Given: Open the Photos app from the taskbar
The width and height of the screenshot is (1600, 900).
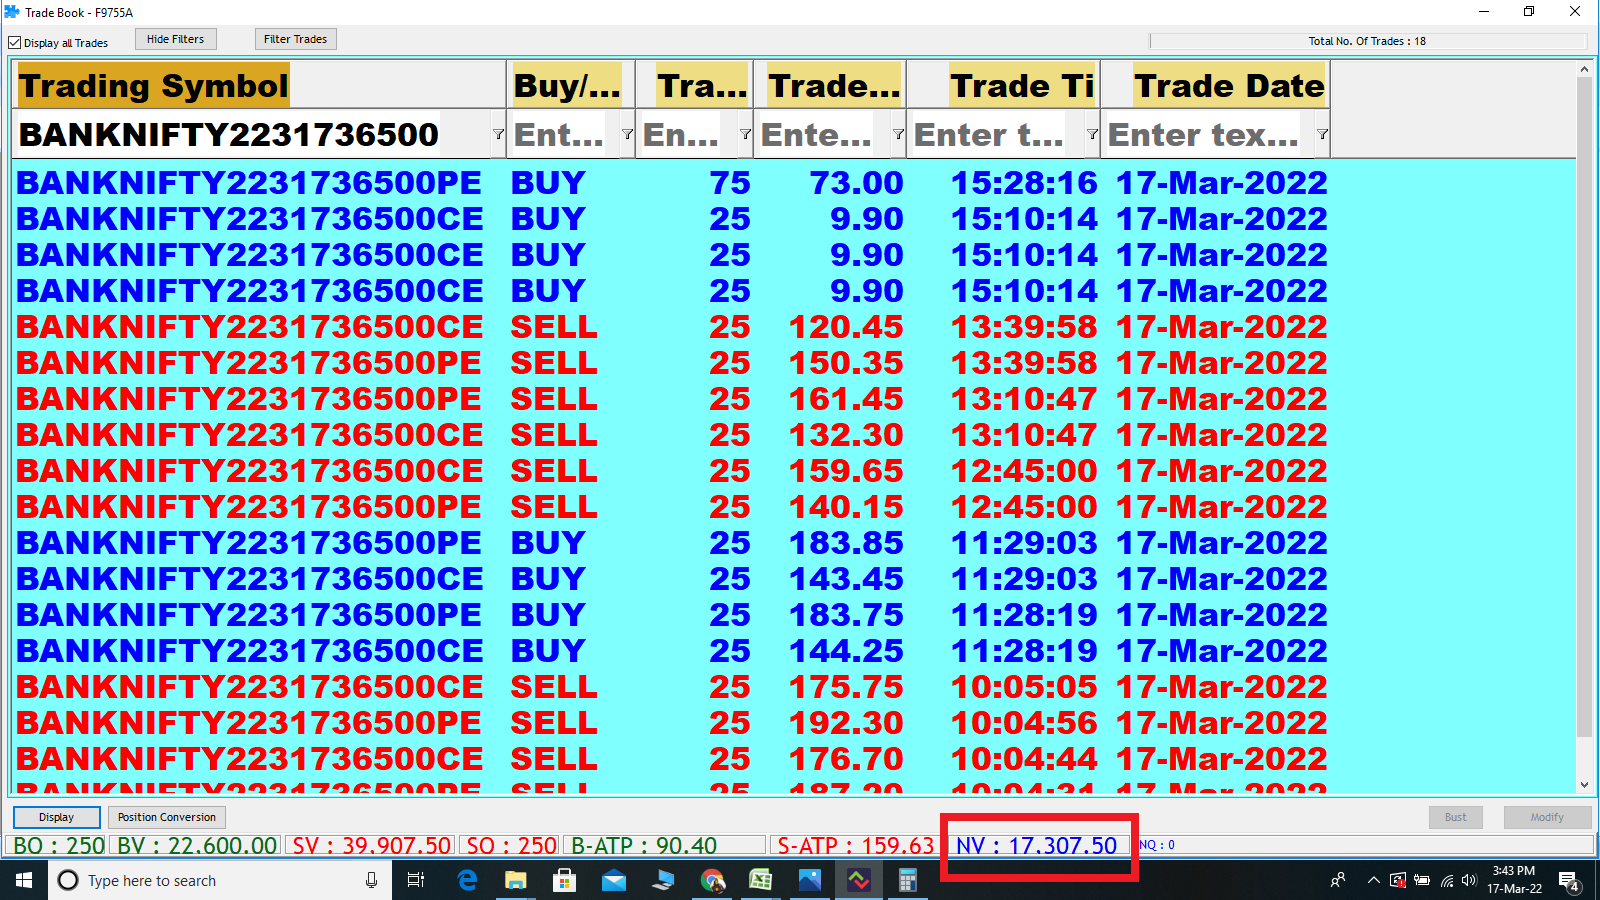Looking at the screenshot, I should click(x=809, y=880).
